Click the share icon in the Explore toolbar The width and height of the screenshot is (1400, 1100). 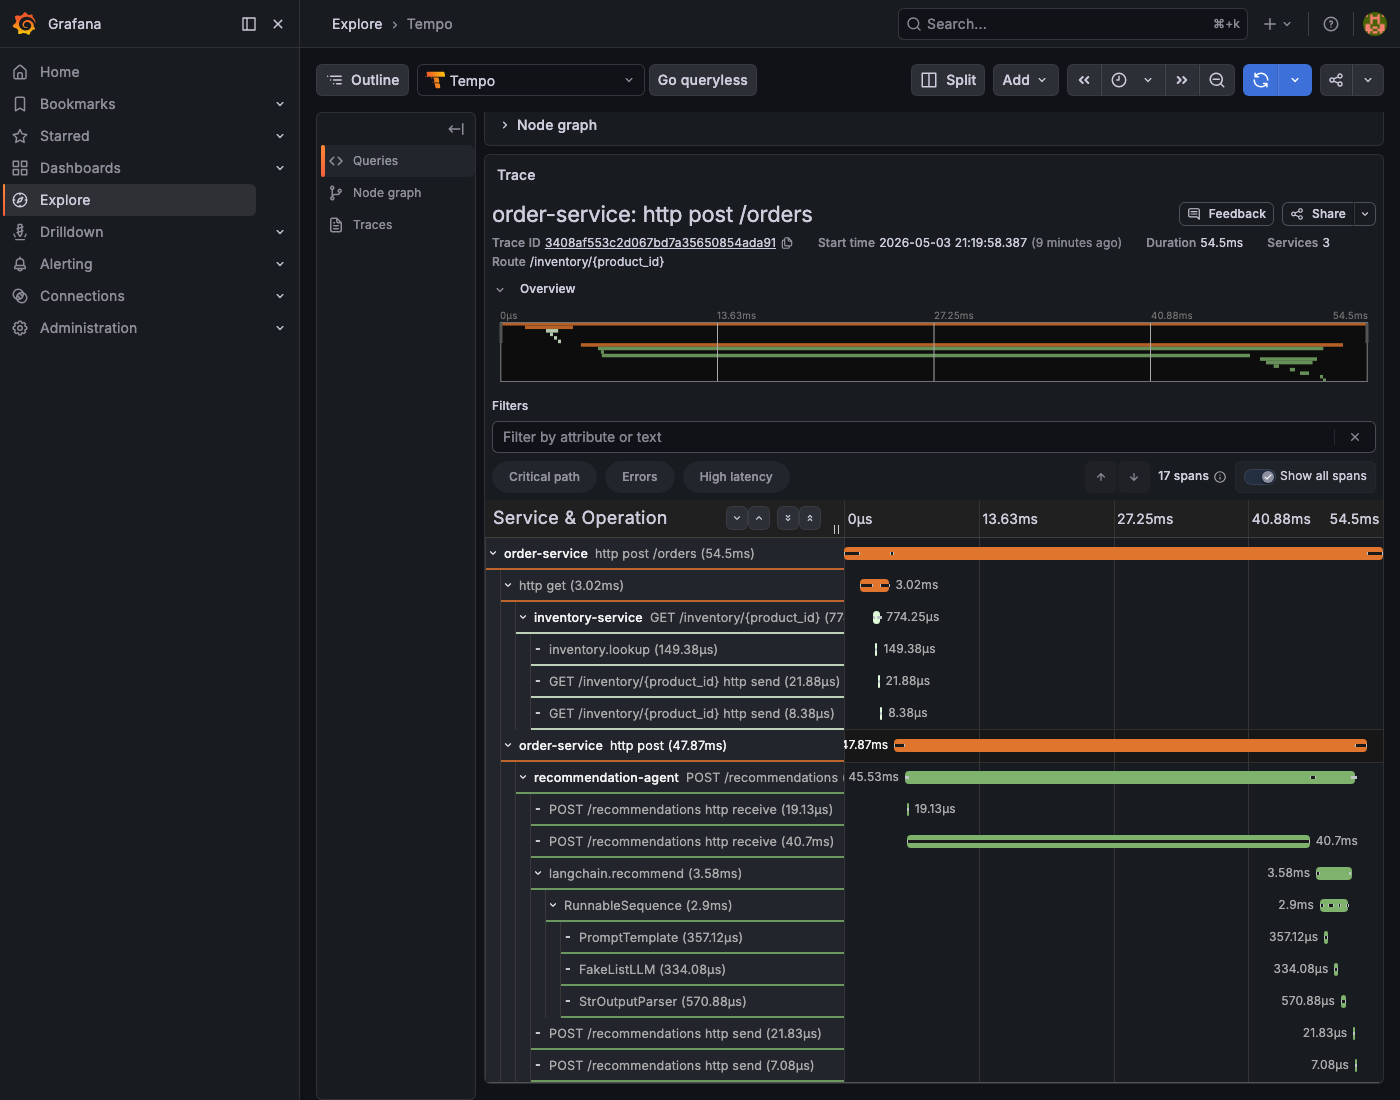1336,80
